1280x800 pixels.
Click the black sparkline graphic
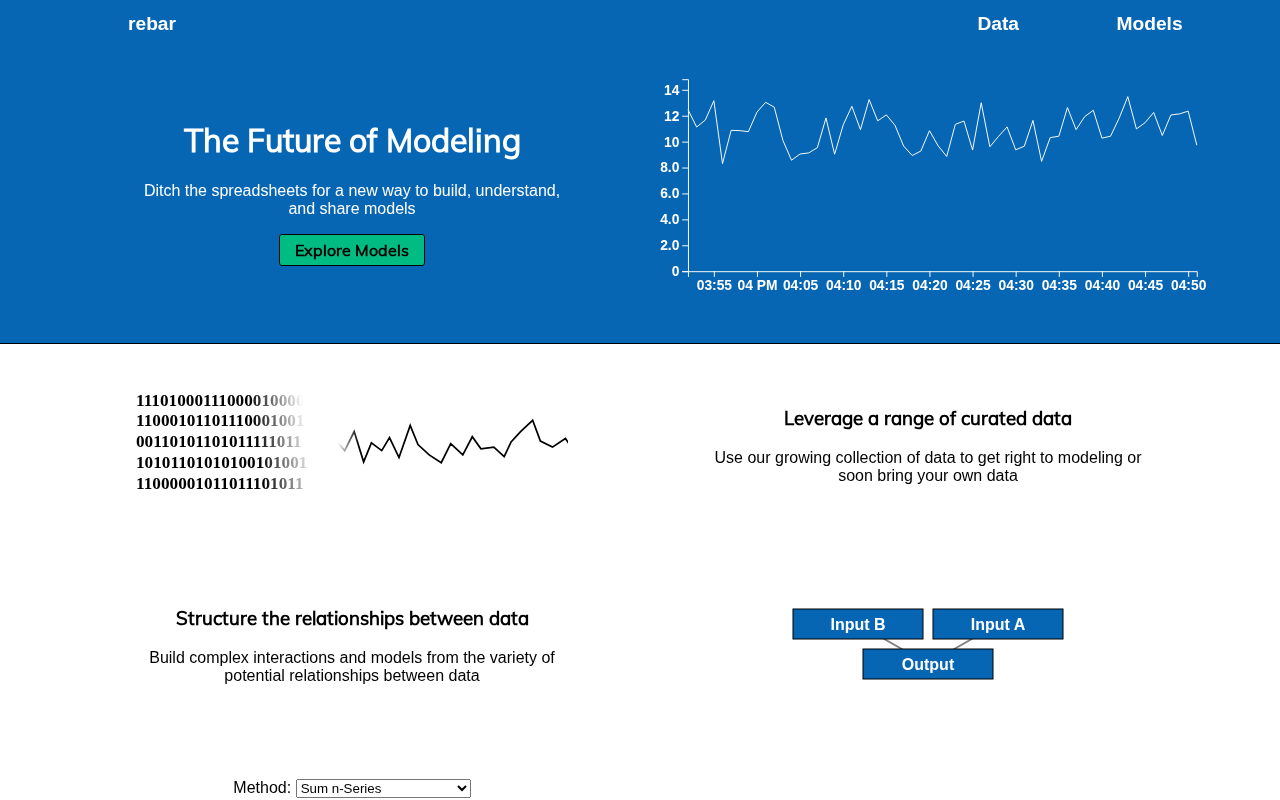(x=453, y=442)
